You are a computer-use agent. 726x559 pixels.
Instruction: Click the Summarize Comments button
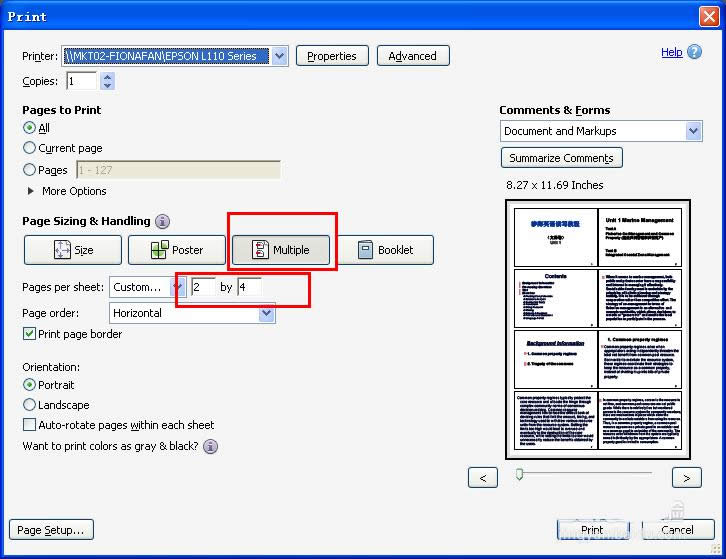pos(561,158)
